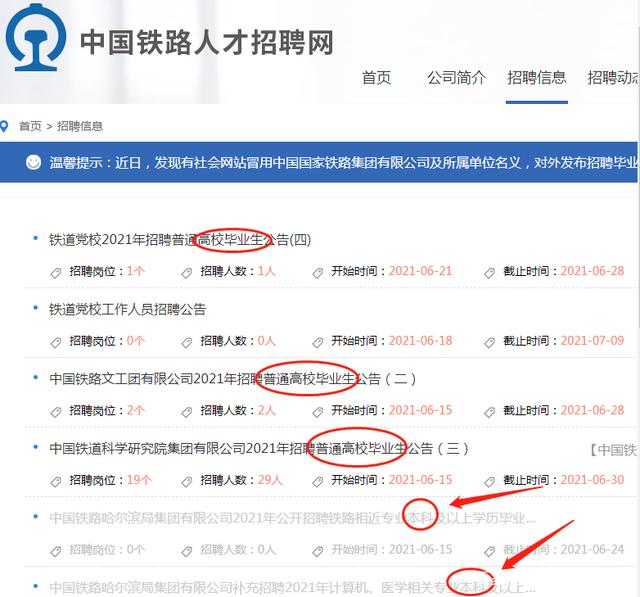Open 中国铁道科学研究院集团 recruitment announcement (三)
The height and width of the screenshot is (597, 640).
click(x=258, y=449)
